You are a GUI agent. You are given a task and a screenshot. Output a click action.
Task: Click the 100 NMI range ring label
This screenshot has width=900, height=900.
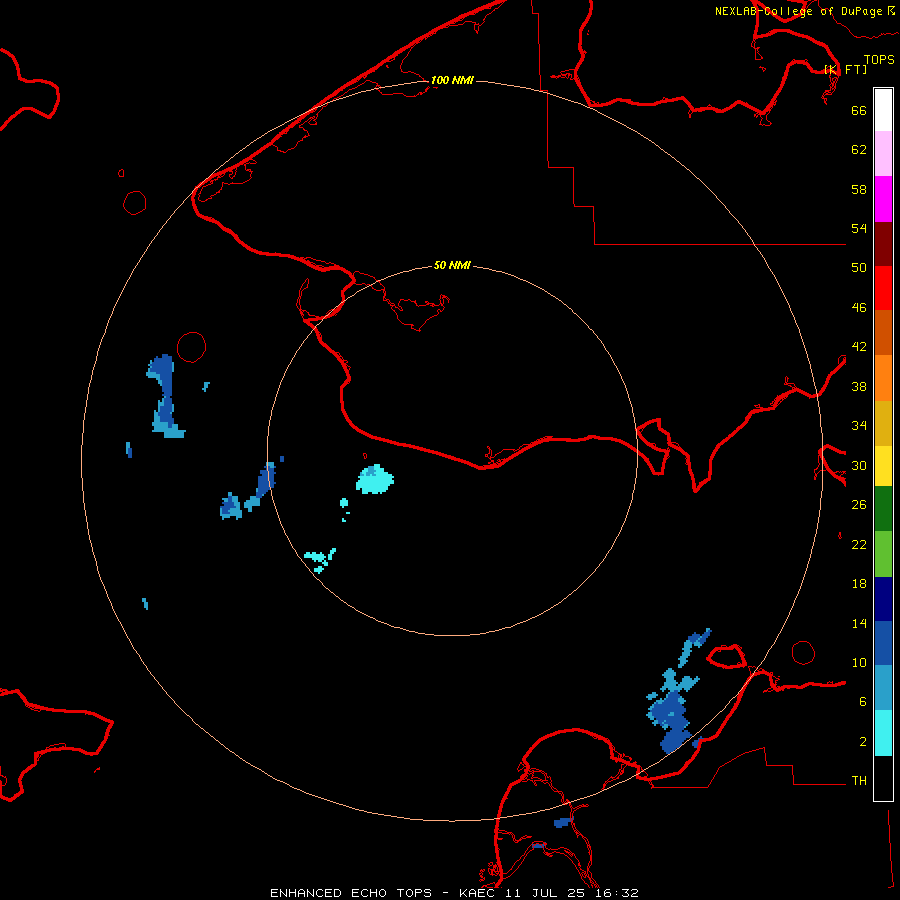coord(452,80)
